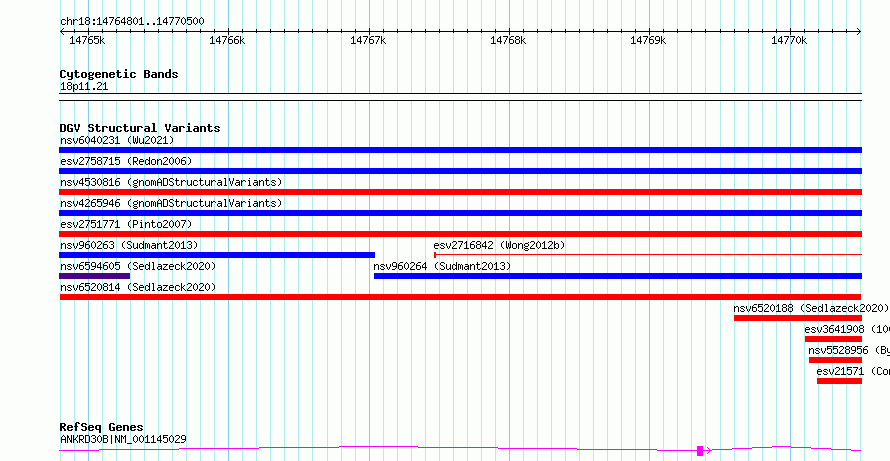Click the nsv6520188 (Sedlazeck2020) label

tap(811, 308)
